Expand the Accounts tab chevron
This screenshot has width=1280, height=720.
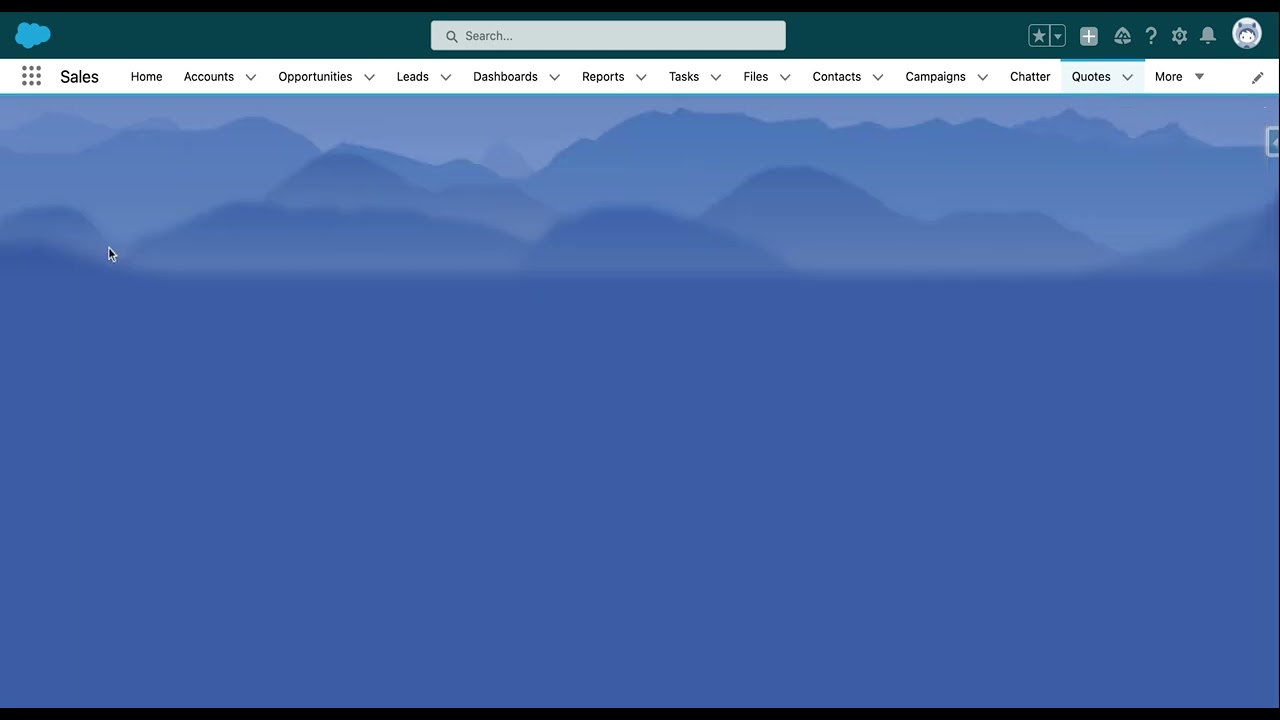[x=251, y=77]
